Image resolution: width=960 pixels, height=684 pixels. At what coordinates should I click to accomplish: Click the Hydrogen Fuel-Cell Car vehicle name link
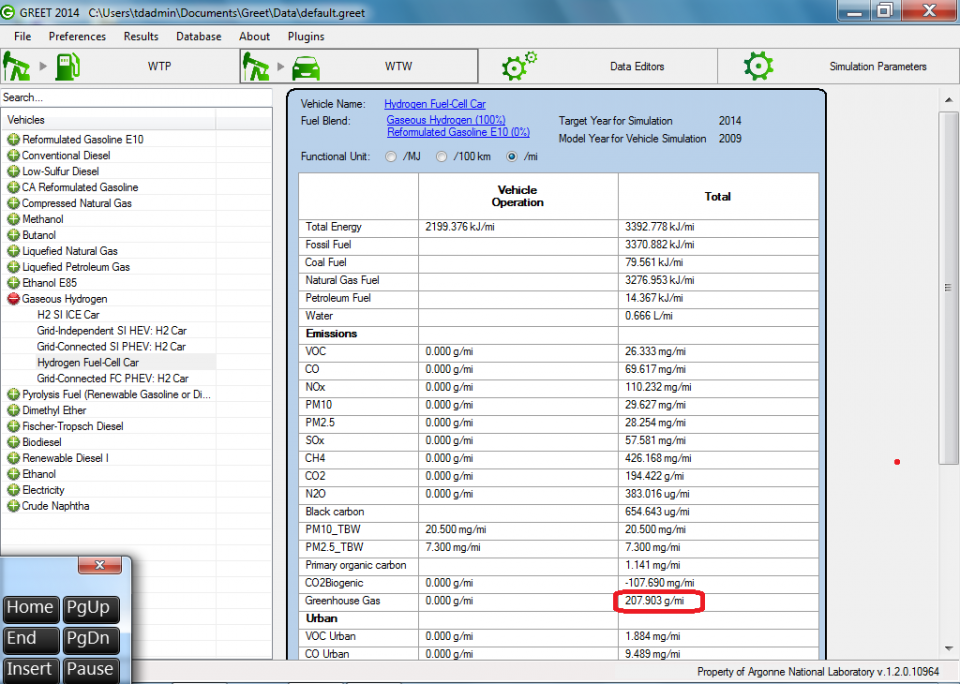(x=435, y=104)
